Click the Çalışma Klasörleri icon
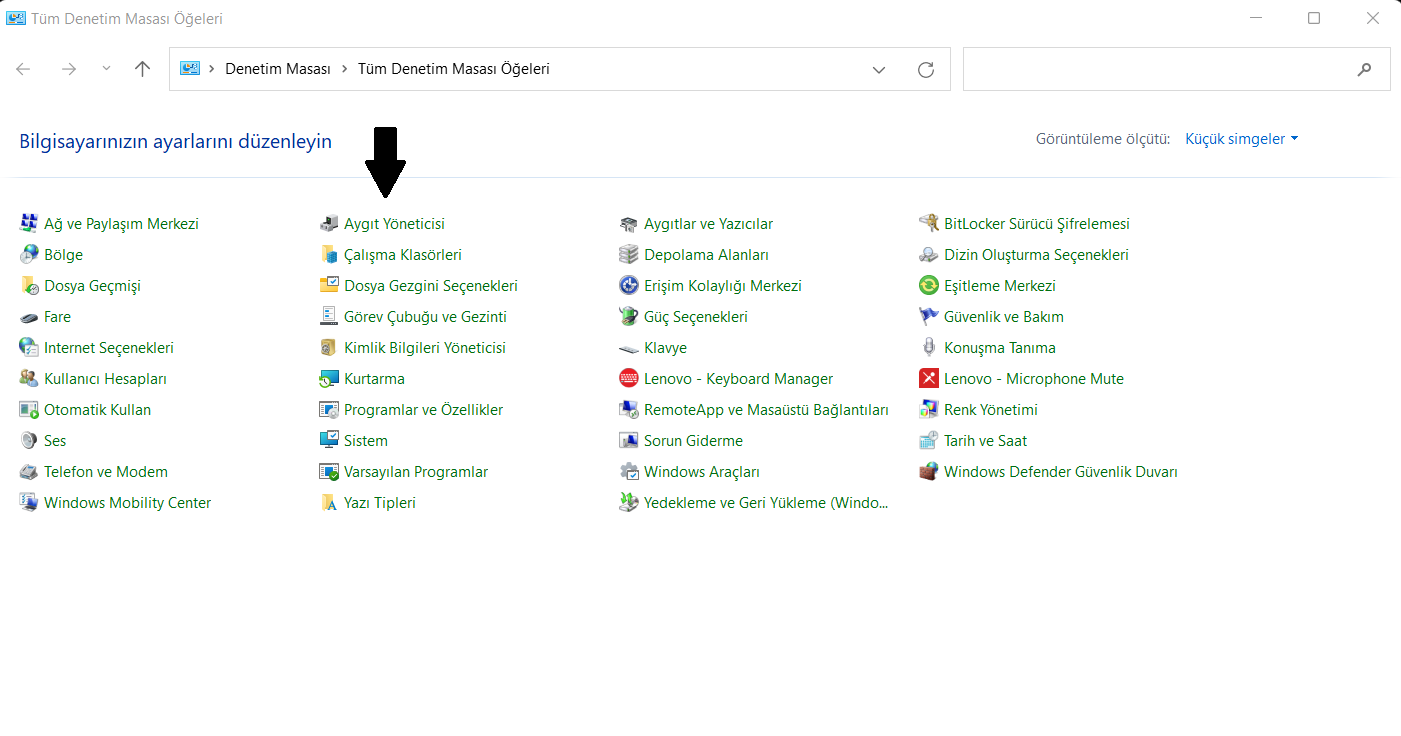Image resolution: width=1401 pixels, height=736 pixels. tap(328, 255)
